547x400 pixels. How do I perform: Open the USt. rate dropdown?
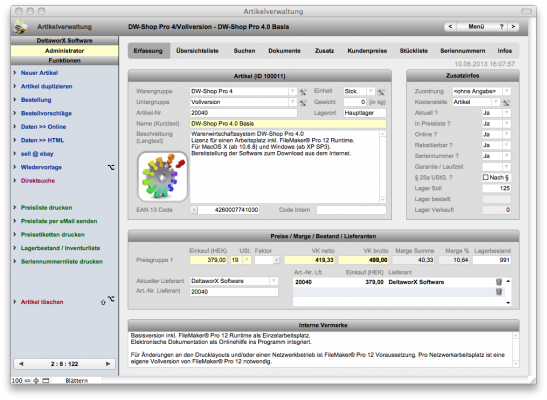(x=247, y=260)
